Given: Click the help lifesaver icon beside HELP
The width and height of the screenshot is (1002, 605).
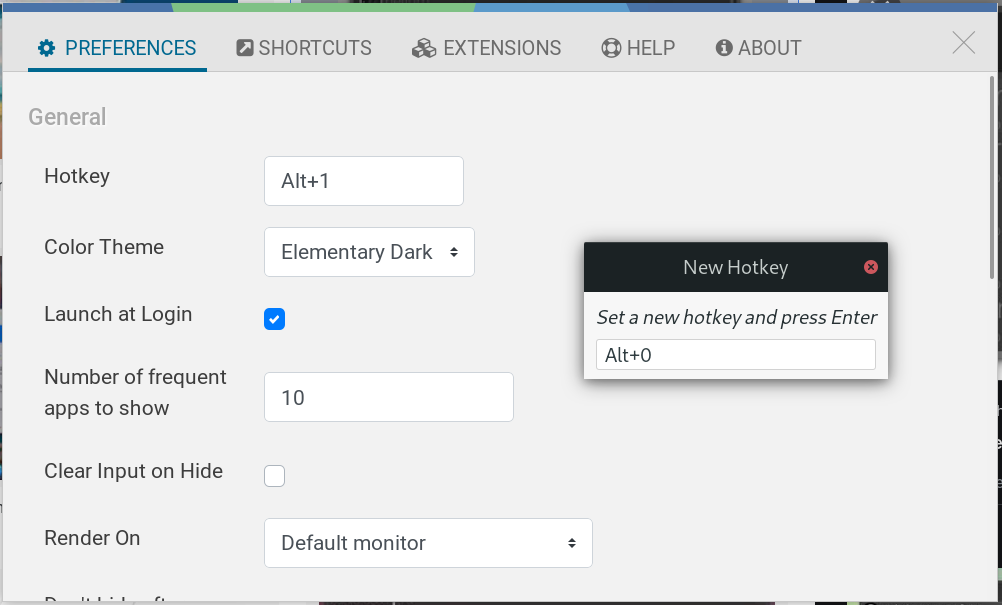Looking at the screenshot, I should [x=609, y=47].
